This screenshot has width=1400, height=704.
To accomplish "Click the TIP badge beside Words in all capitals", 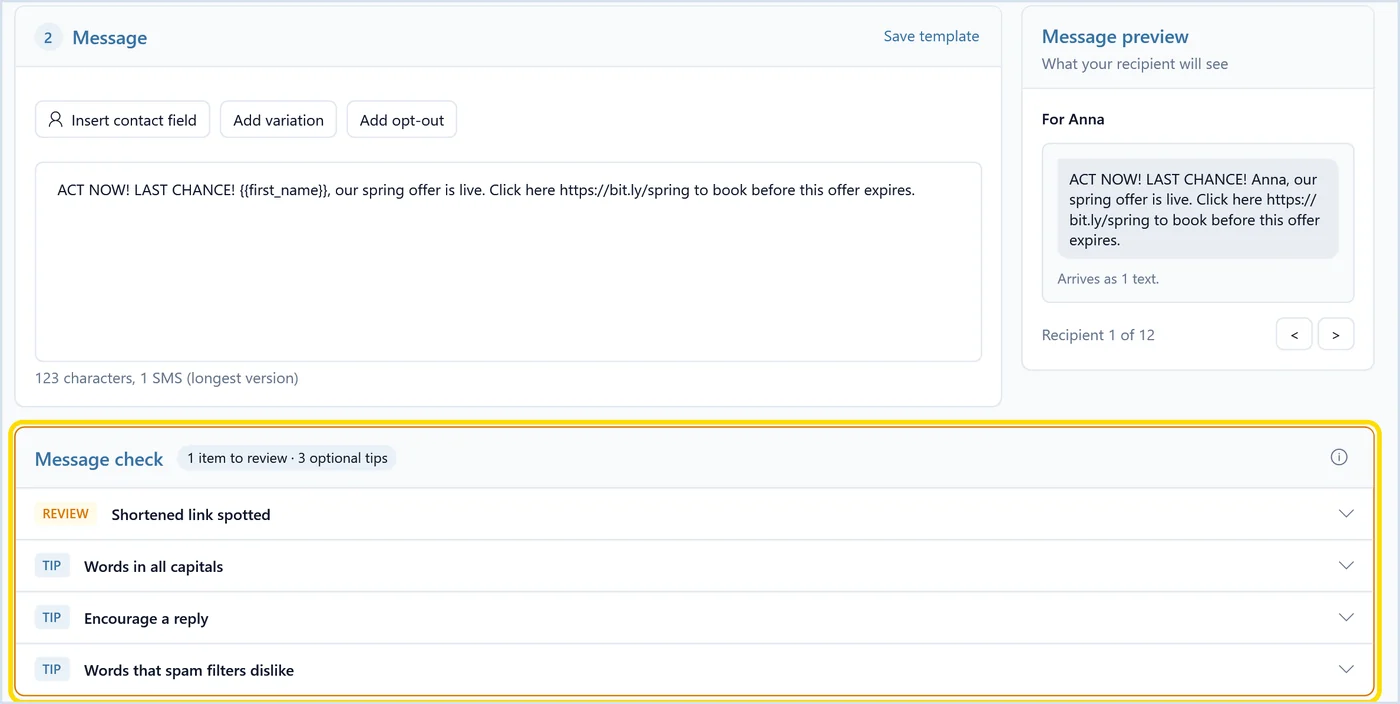I will coord(52,566).
